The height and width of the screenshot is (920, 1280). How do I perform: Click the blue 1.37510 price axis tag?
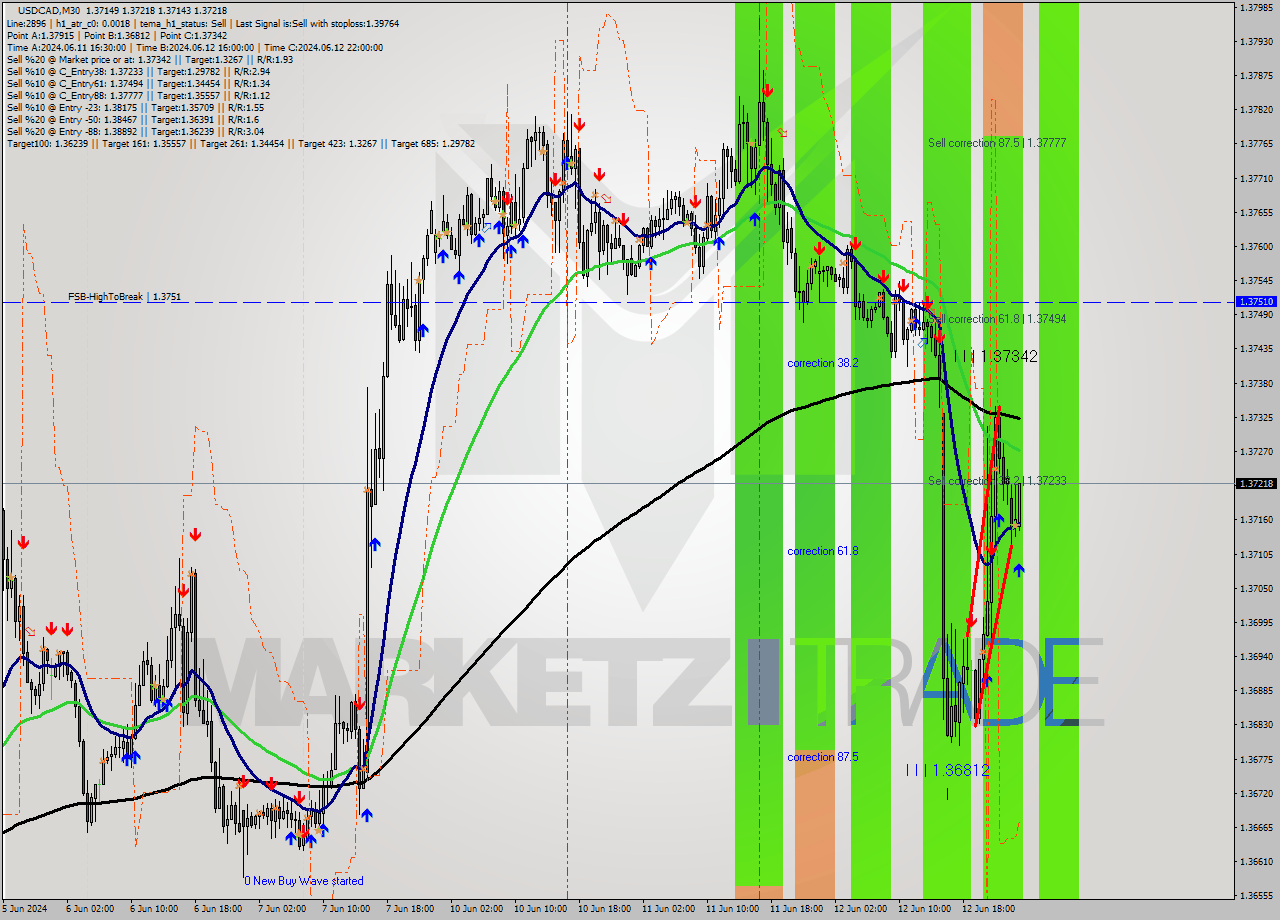1257,301
